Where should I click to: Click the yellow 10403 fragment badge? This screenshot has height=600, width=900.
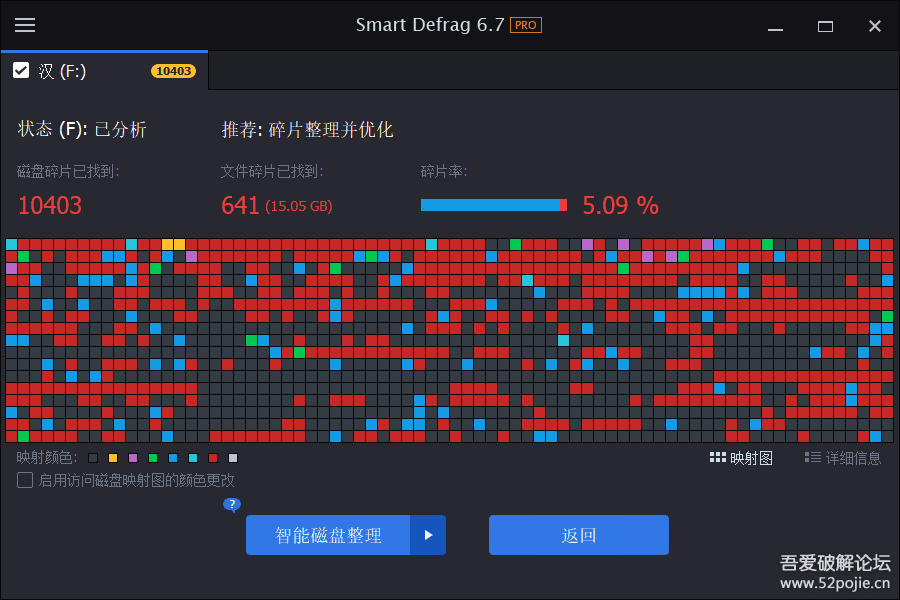(x=173, y=71)
